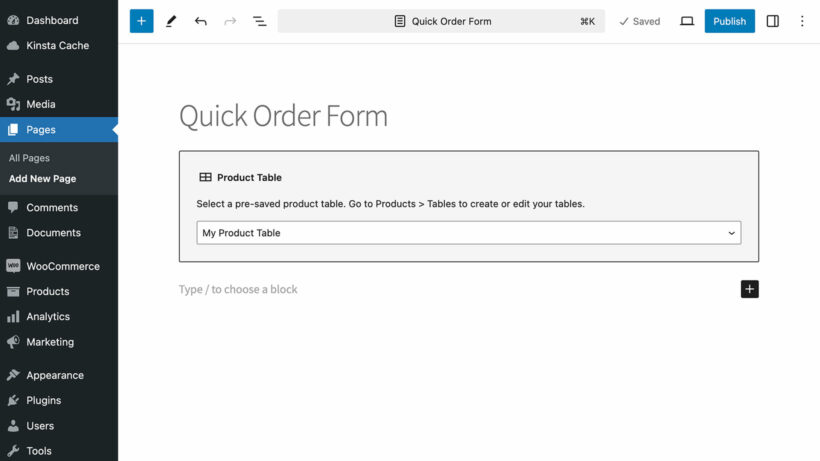Open the document overview list icon
The image size is (820, 461).
click(260, 21)
